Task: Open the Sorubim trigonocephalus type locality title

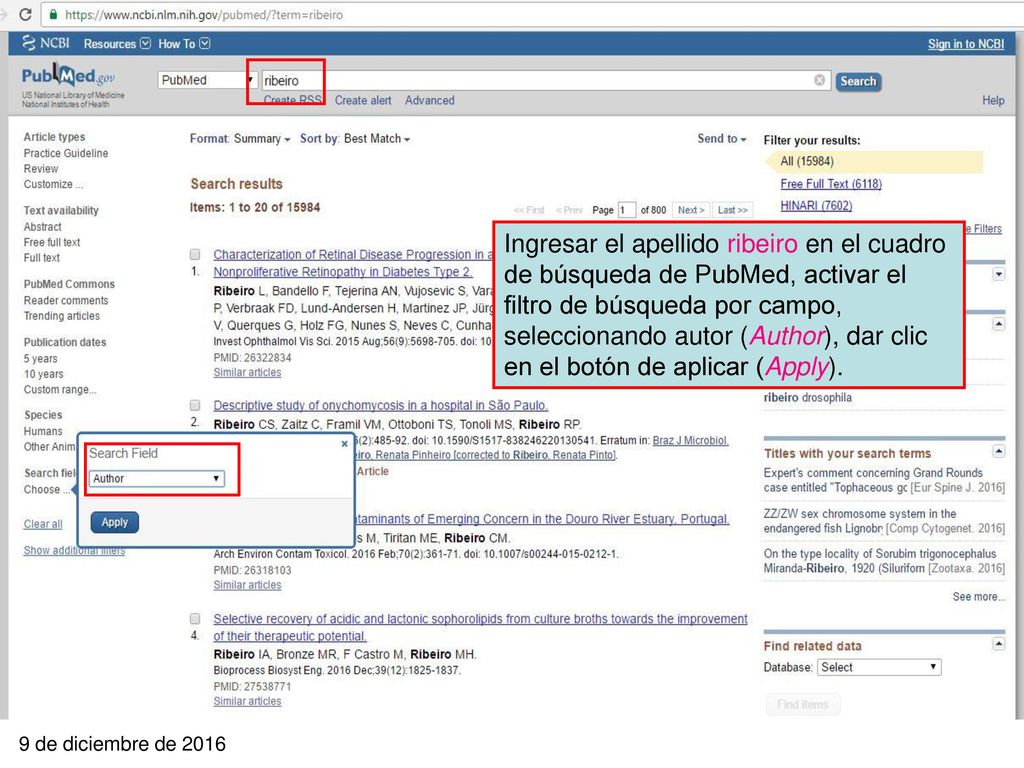Action: click(x=884, y=561)
